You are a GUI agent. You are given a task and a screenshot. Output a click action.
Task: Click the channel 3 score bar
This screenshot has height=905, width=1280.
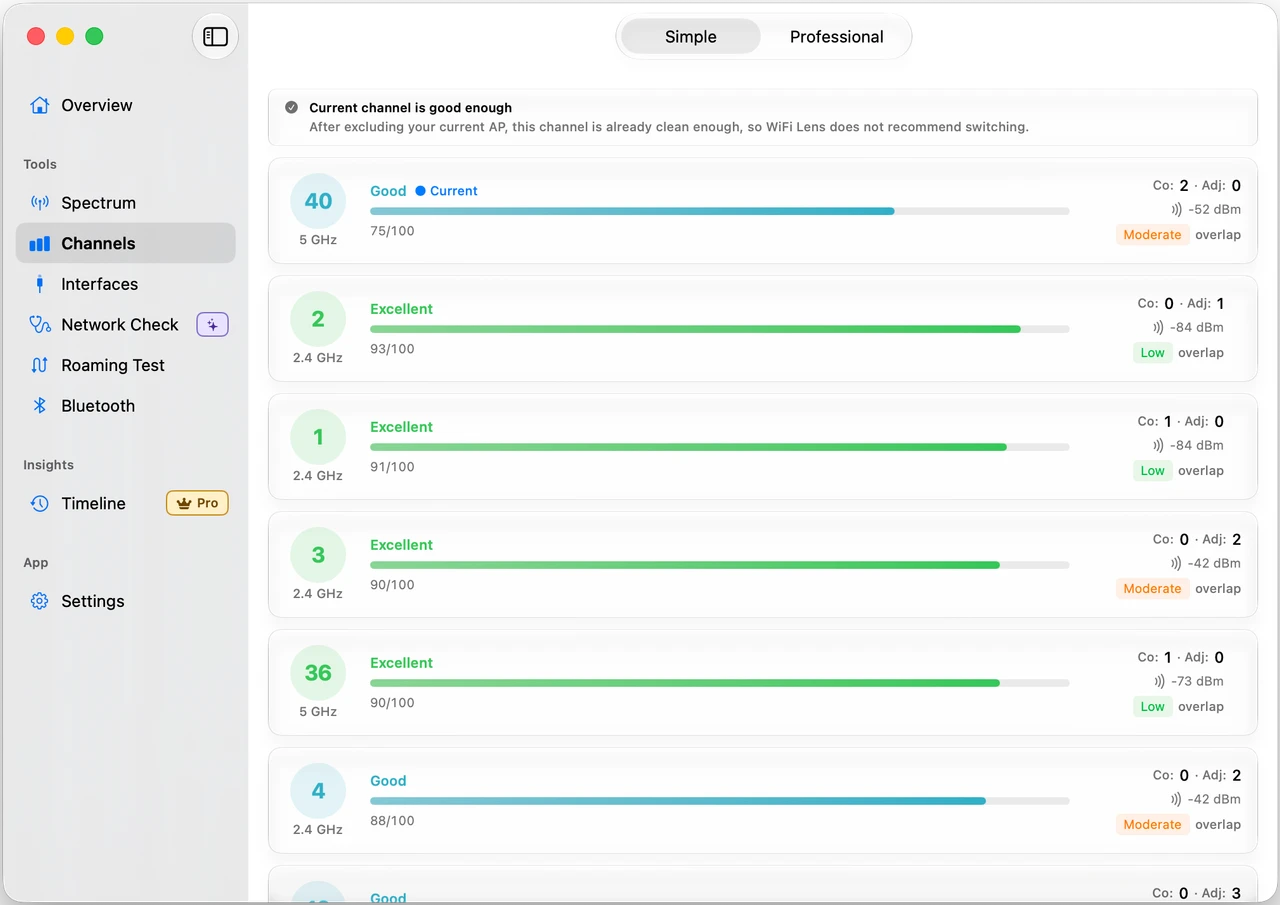720,565
